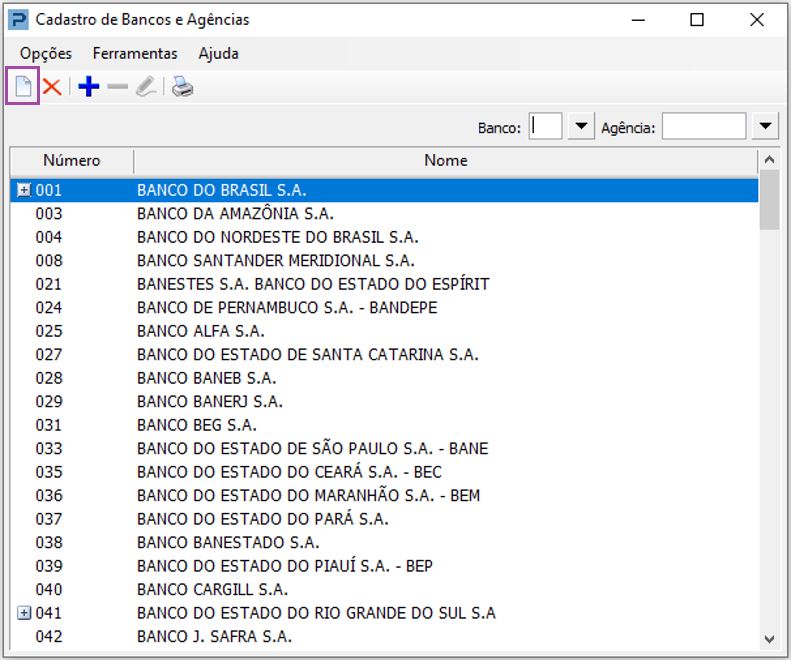Select BANCO DO NORDESTE DO BRASIL S.A.

click(384, 237)
